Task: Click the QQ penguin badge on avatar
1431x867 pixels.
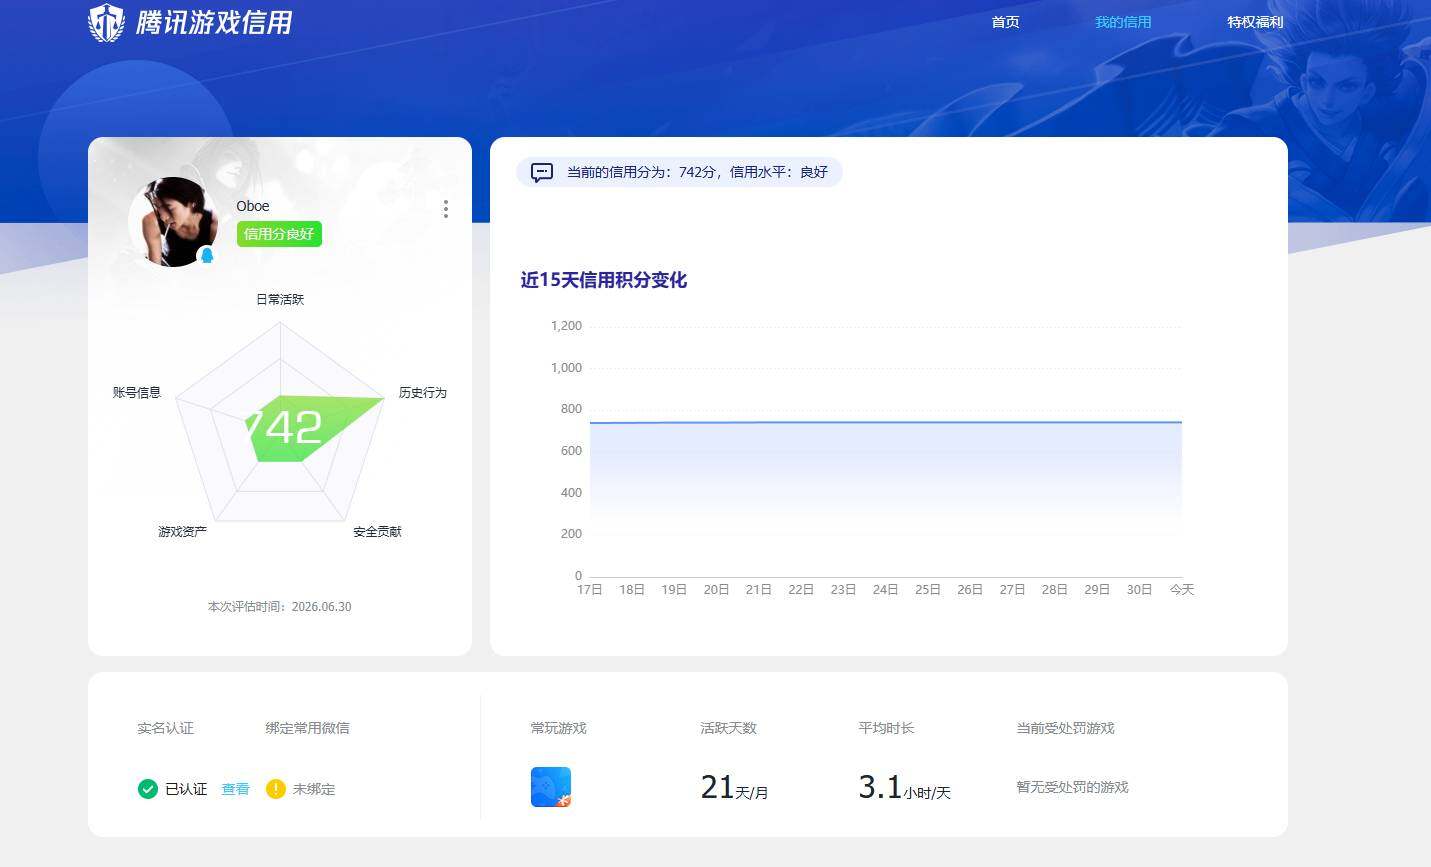Action: (x=207, y=256)
